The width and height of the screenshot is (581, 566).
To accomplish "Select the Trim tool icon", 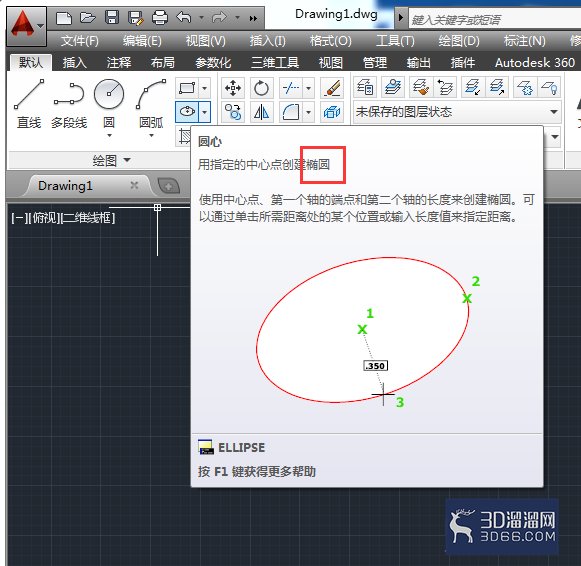I will point(291,88).
